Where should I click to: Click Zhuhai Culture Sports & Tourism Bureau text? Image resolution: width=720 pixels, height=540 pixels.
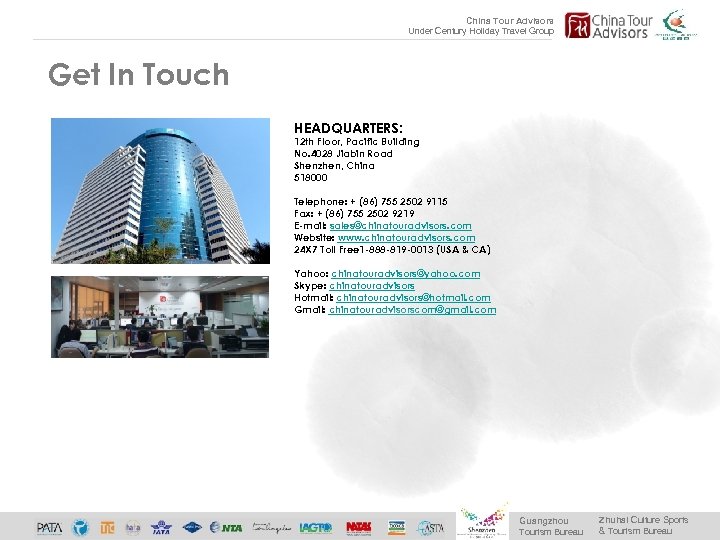click(643, 525)
